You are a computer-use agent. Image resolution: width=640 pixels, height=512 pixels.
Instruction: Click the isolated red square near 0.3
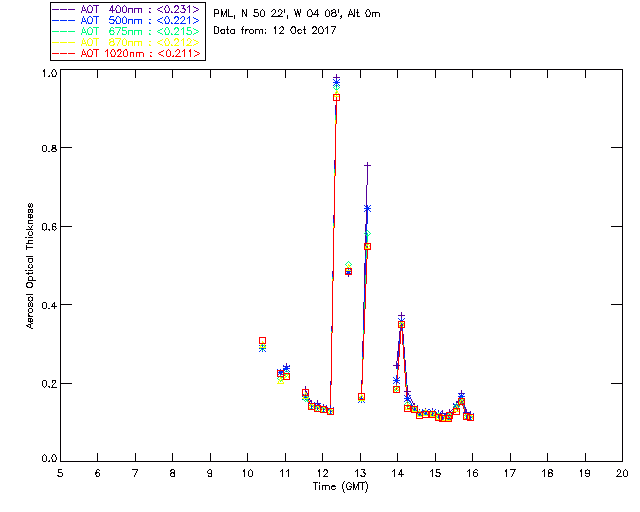pos(262,341)
